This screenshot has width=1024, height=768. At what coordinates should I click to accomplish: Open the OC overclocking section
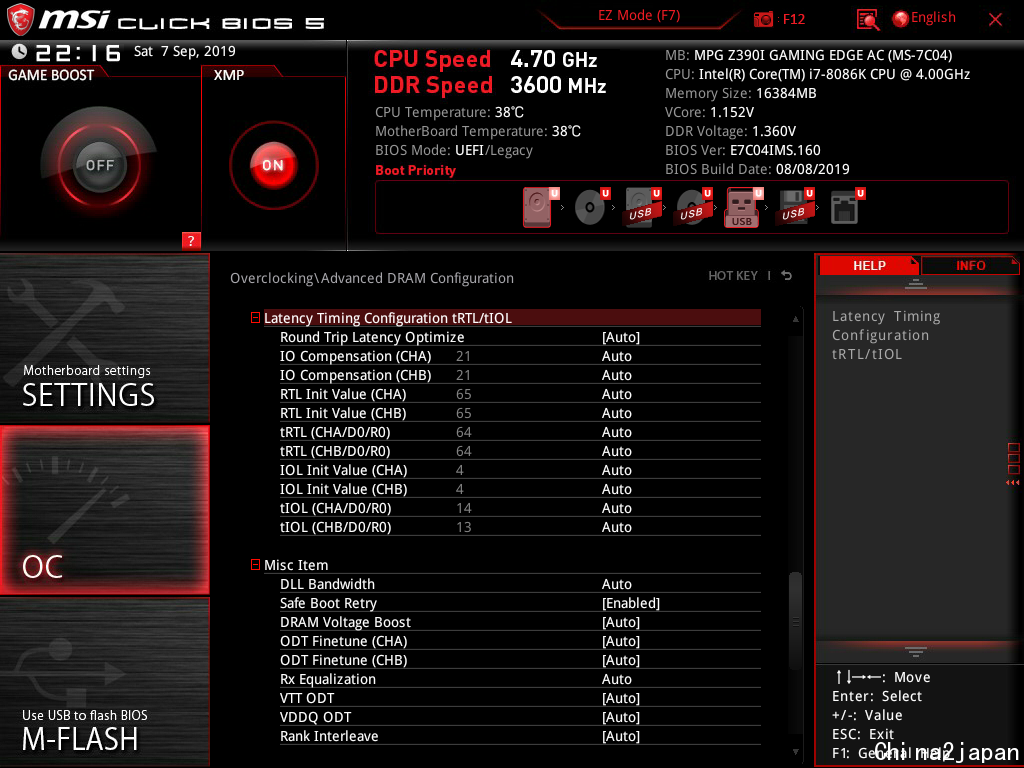[x=104, y=510]
